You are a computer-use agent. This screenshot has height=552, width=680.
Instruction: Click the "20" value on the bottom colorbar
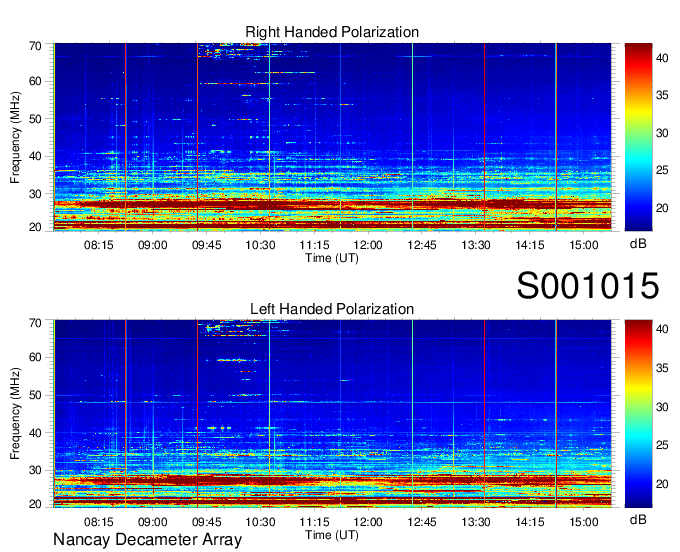[x=662, y=484]
